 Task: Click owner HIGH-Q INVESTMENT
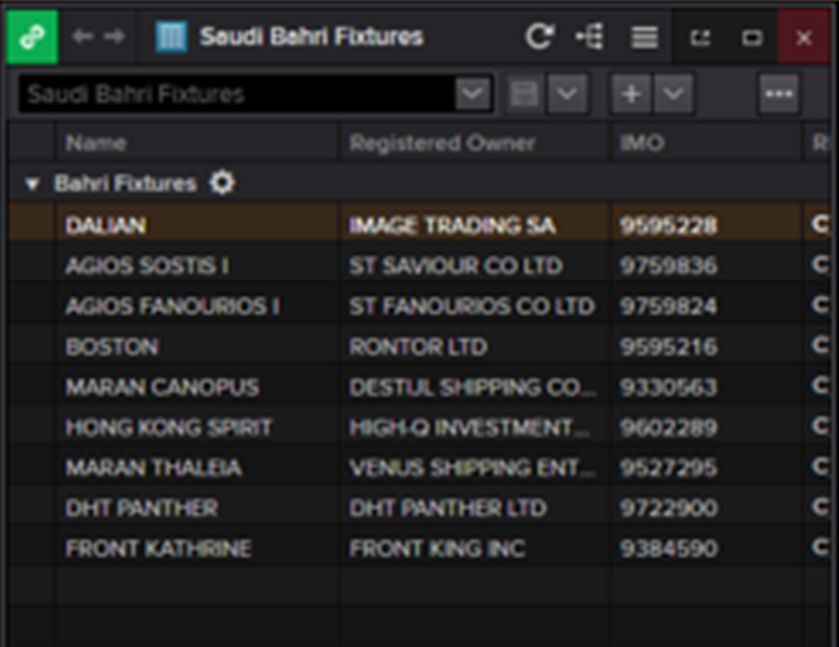point(469,428)
